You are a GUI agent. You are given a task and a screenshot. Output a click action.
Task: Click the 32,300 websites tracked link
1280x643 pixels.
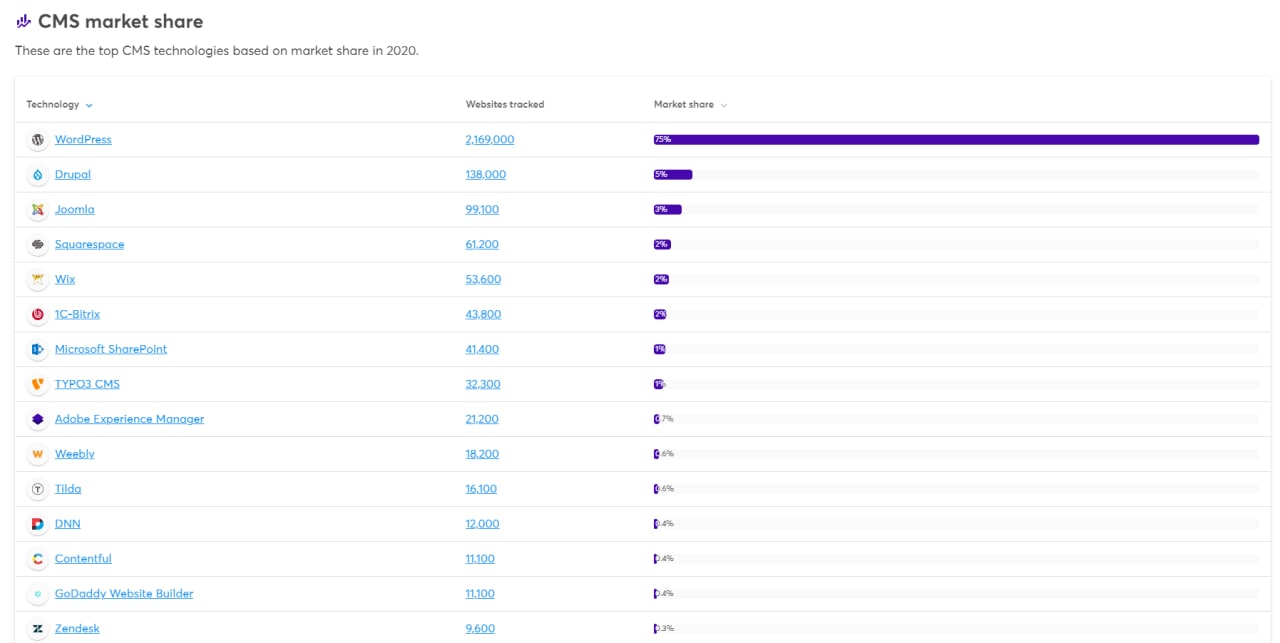click(x=483, y=385)
